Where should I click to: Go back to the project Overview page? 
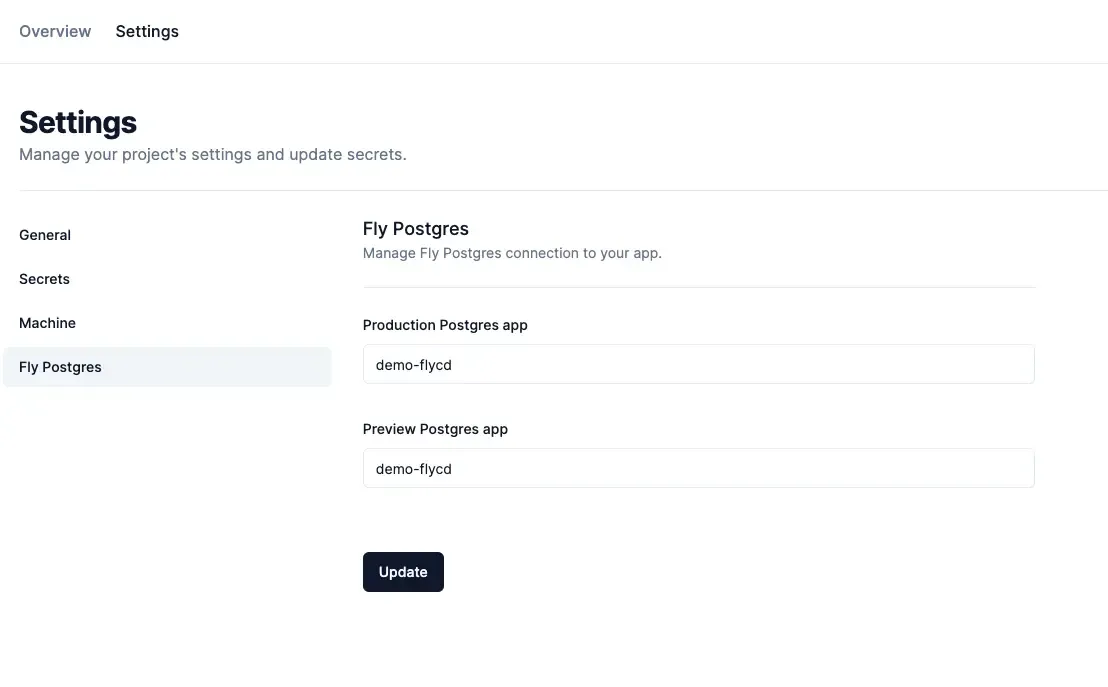click(x=54, y=30)
